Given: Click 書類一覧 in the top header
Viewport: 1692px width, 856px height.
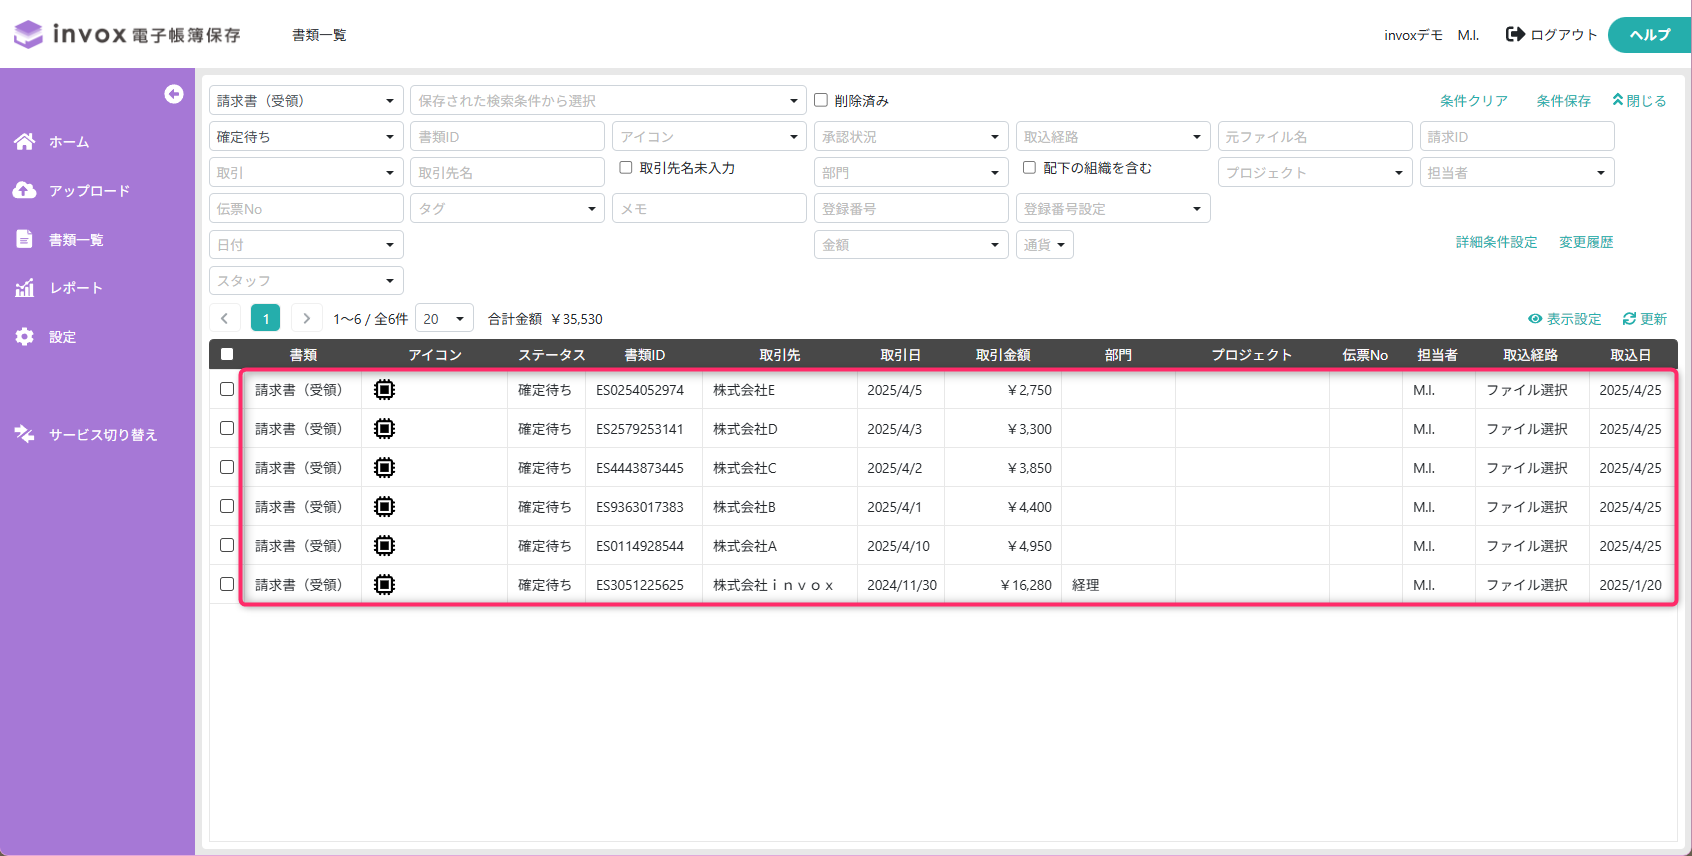Looking at the screenshot, I should [x=319, y=35].
